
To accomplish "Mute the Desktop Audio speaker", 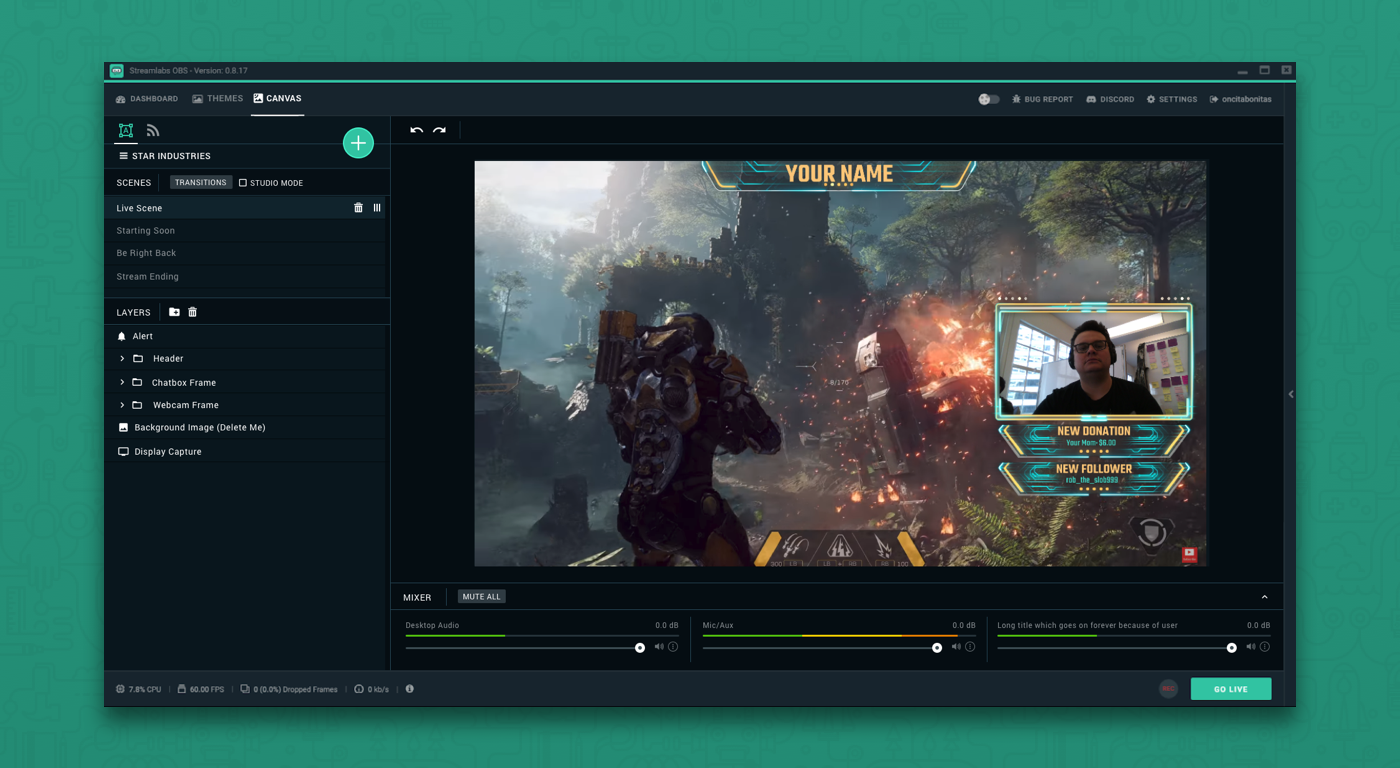I will [659, 647].
